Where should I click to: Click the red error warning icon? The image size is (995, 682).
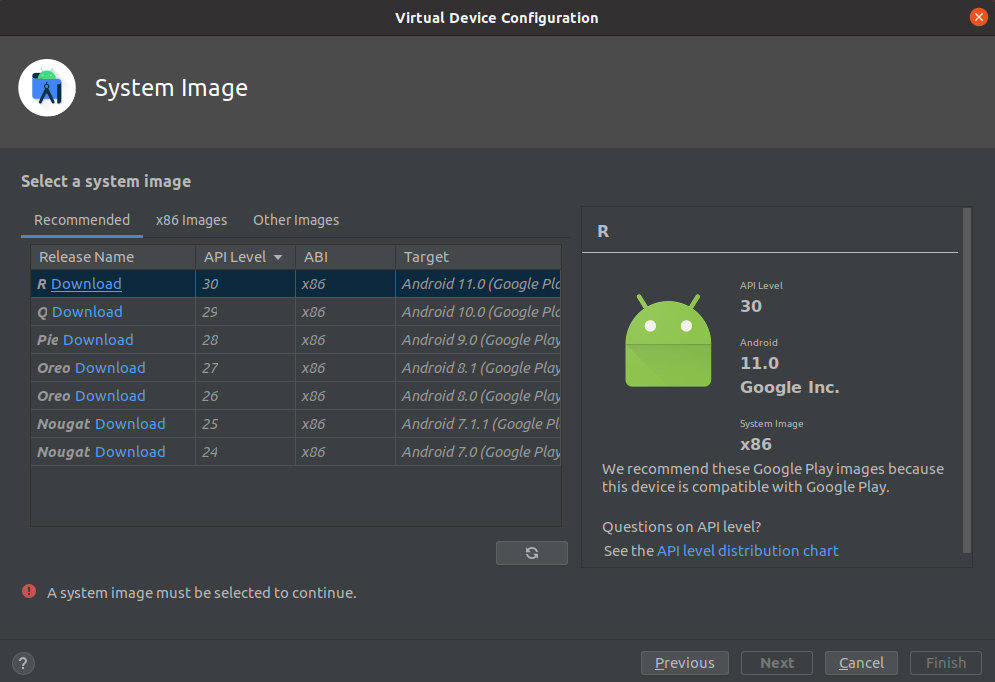[29, 592]
